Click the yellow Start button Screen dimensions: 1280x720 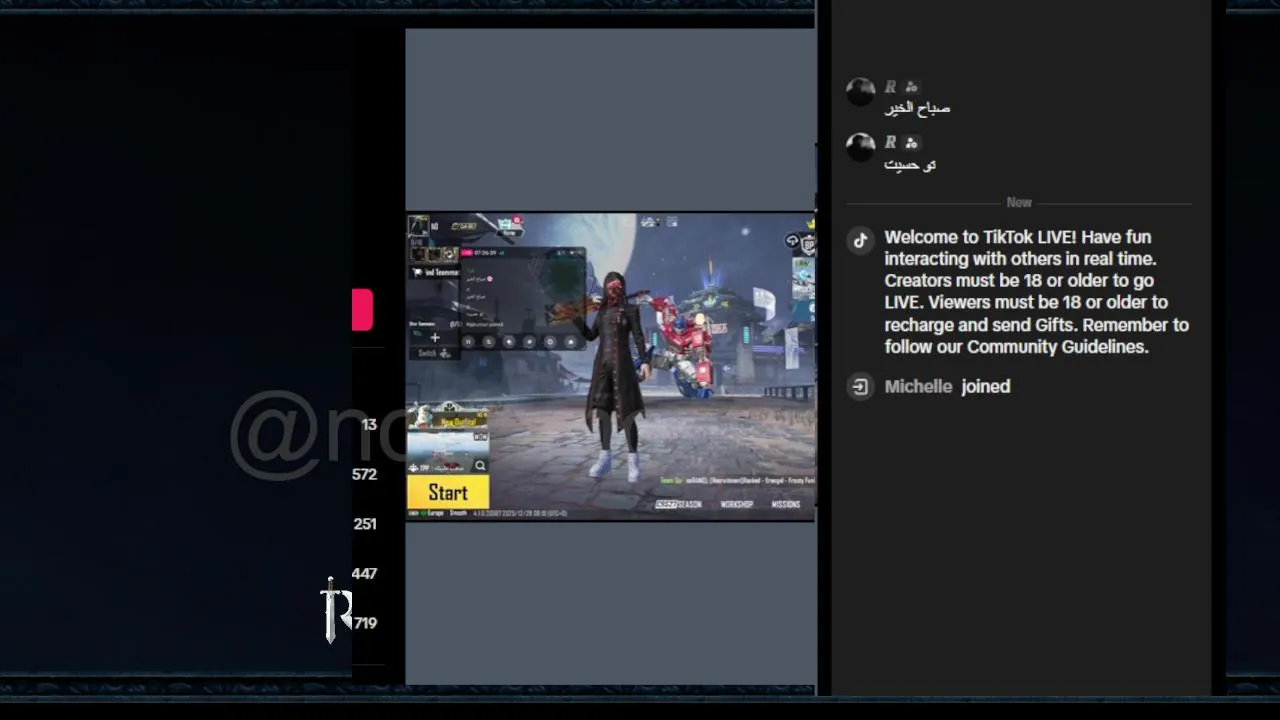[448, 492]
